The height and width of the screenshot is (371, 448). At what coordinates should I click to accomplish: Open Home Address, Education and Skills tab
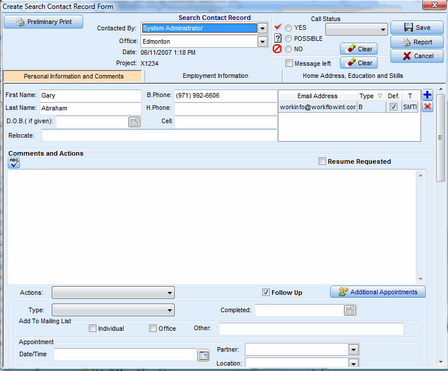click(x=353, y=76)
